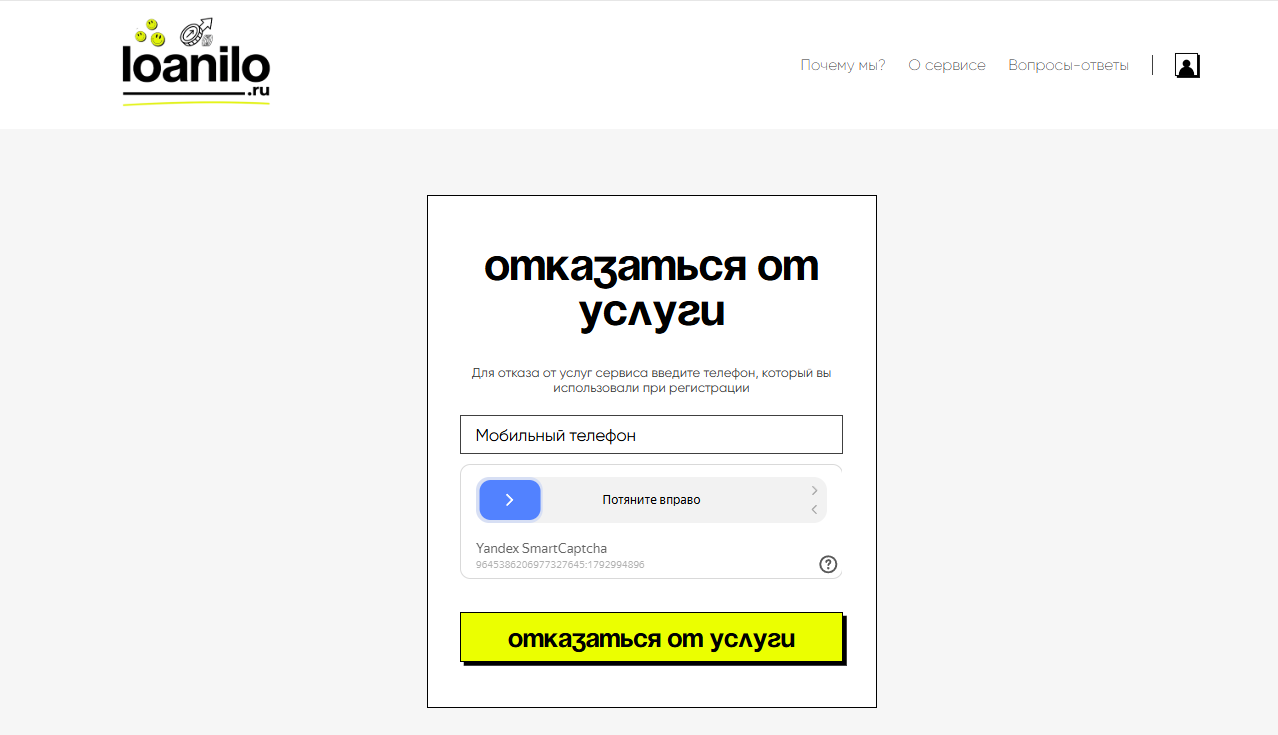Viewport: 1278px width, 735px height.
Task: Click the yellow "отказаться от услуги" button
Action: [x=651, y=637]
